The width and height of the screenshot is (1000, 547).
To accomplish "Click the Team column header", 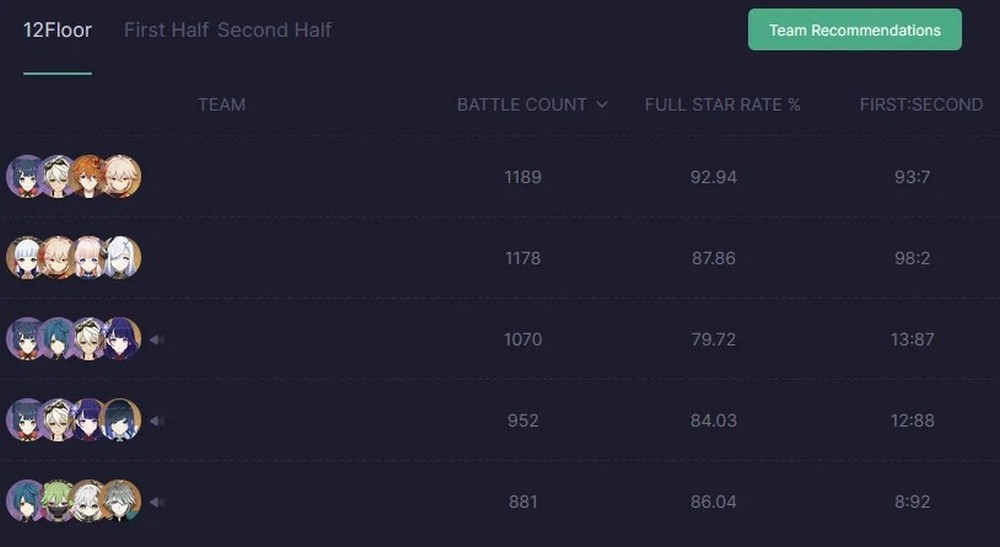I will 221,104.
